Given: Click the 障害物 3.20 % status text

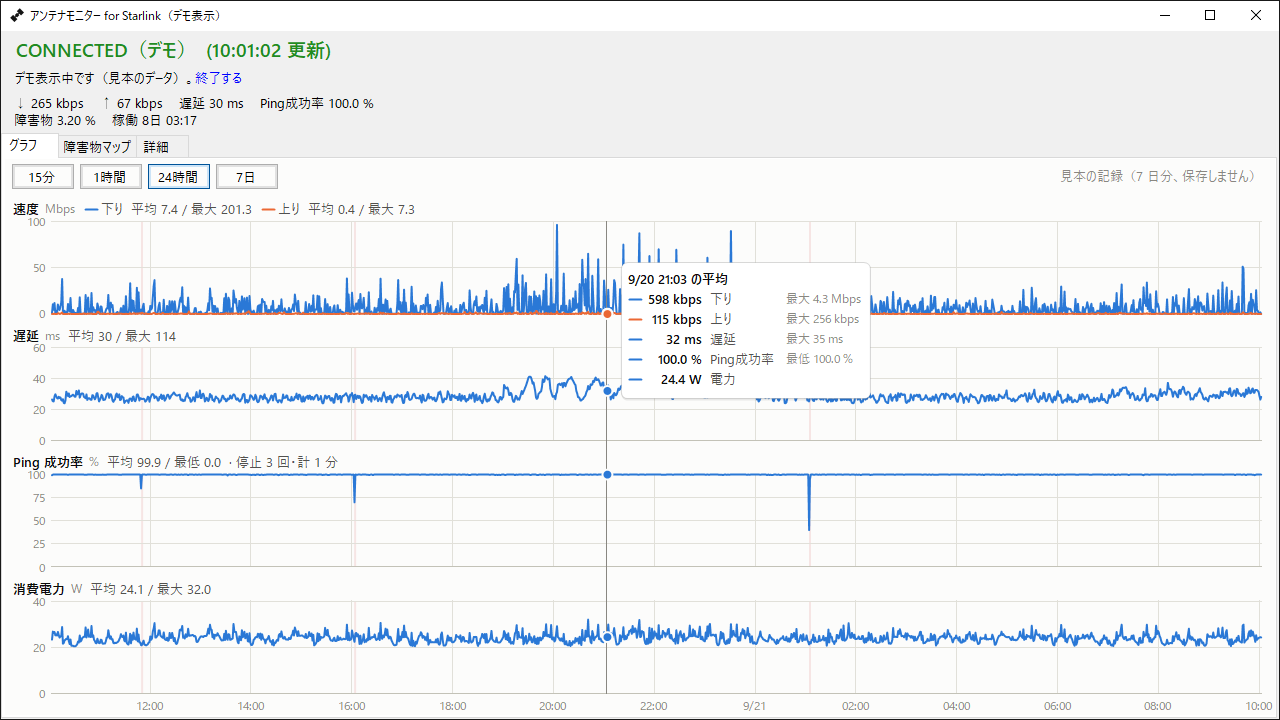Looking at the screenshot, I should [55, 121].
